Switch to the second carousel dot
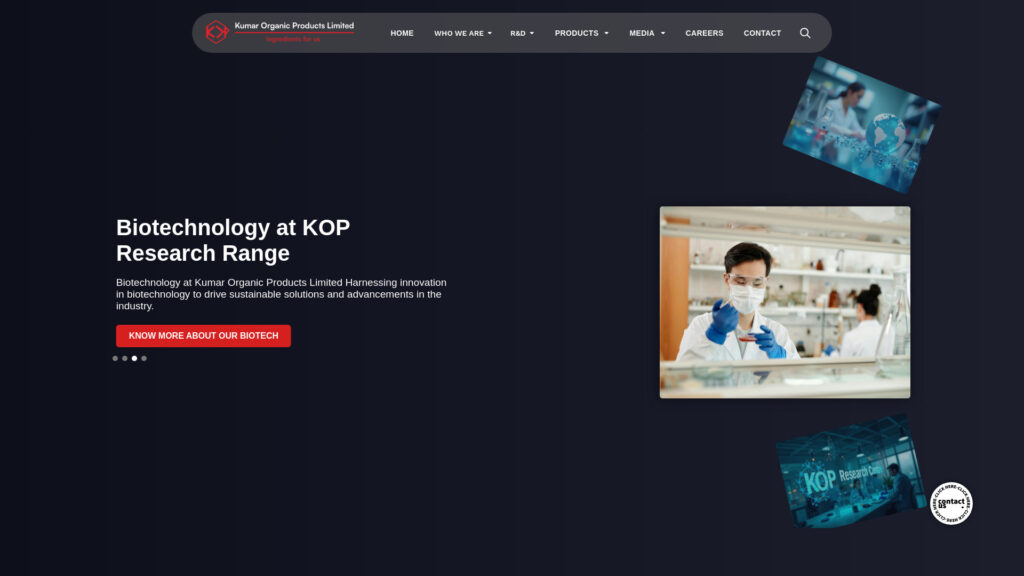 click(124, 357)
